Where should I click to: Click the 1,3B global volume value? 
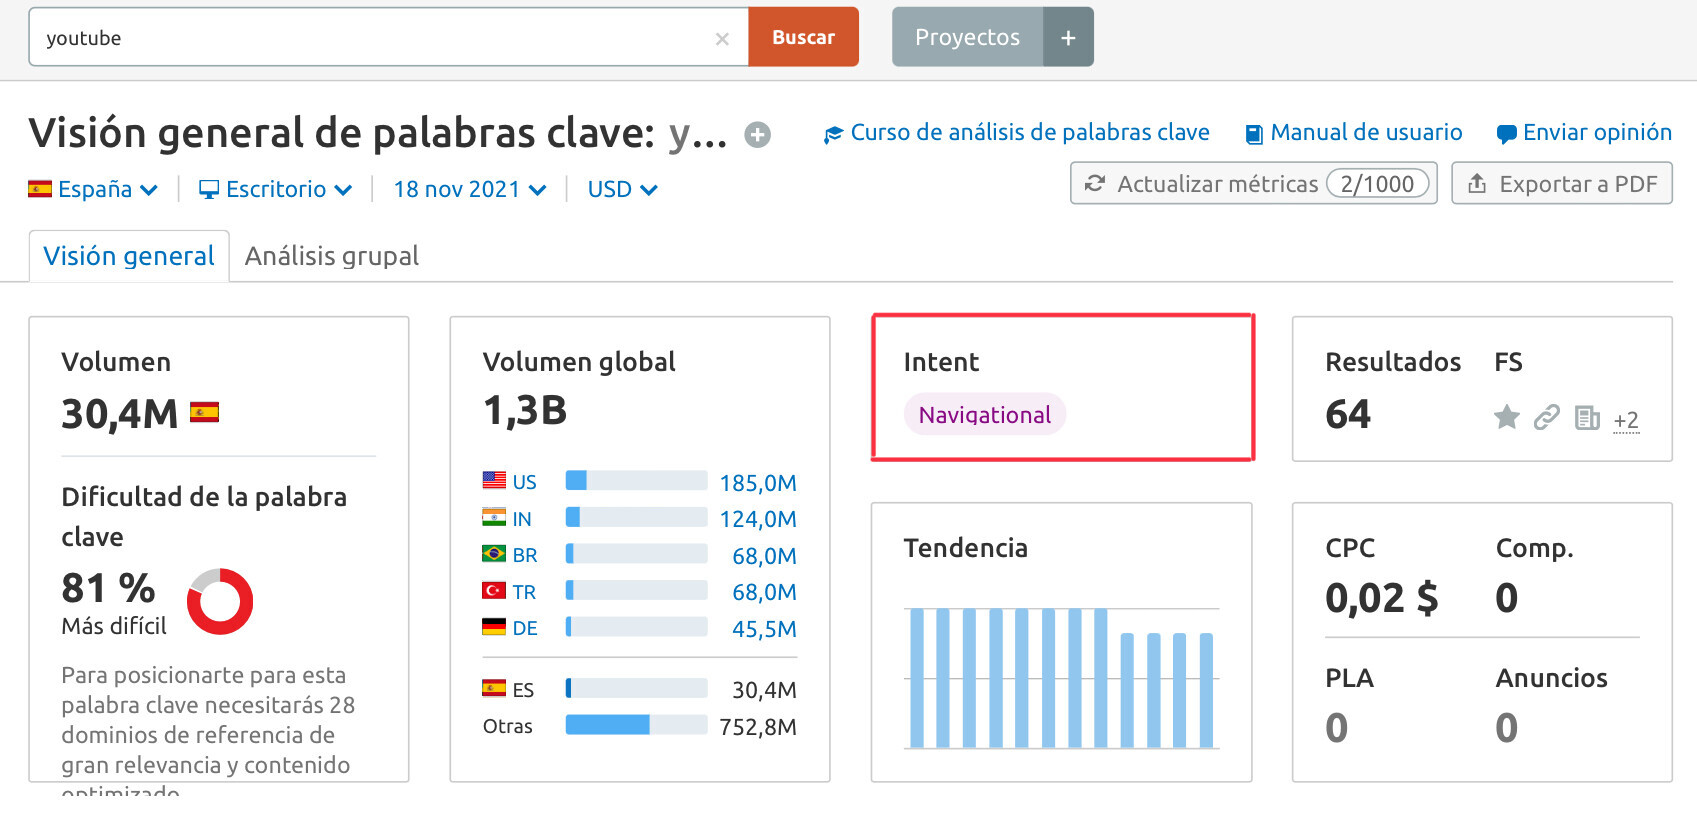click(525, 410)
